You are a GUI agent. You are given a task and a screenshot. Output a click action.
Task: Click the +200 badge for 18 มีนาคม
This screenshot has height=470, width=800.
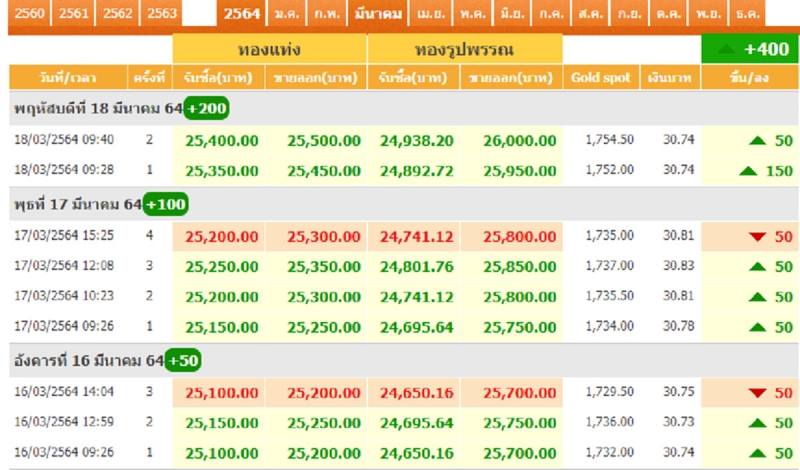pos(206,108)
